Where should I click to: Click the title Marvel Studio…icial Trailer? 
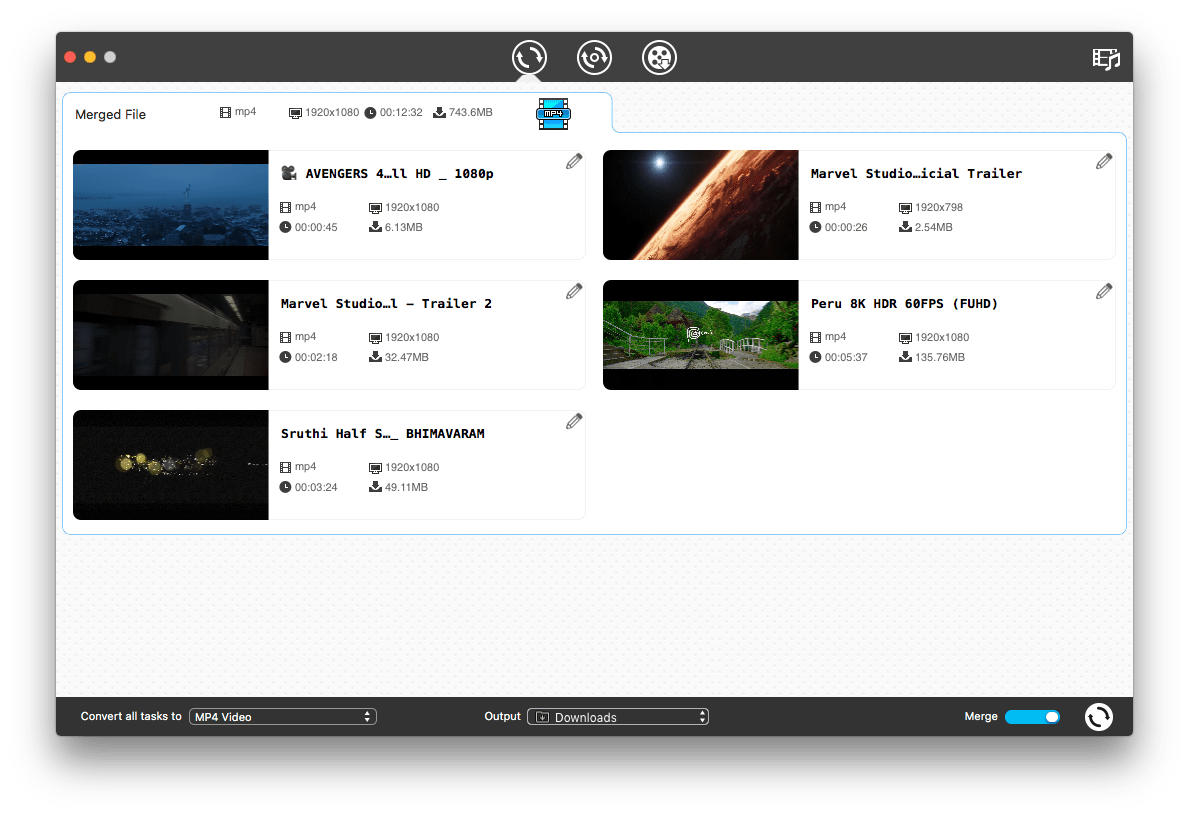[916, 174]
